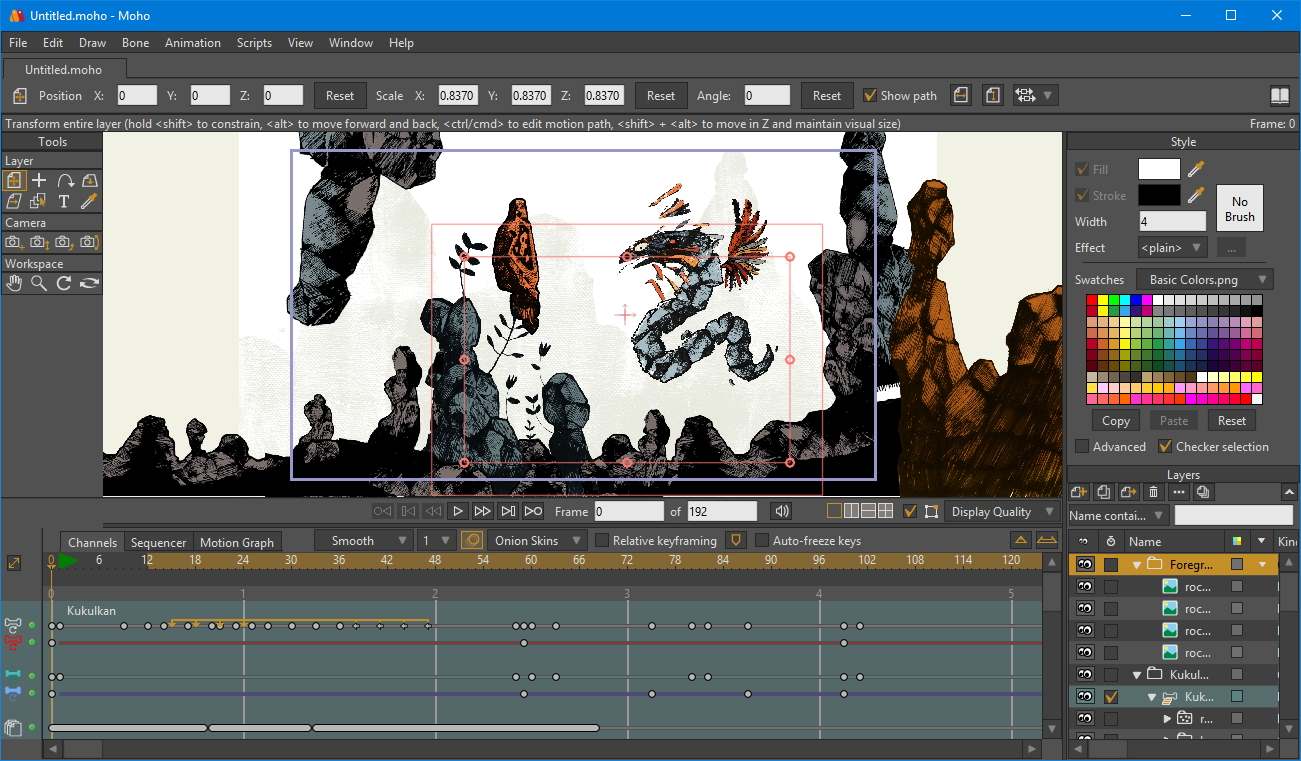Click the white Fill color swatch
Viewport: 1301px width, 761px height.
coord(1159,170)
